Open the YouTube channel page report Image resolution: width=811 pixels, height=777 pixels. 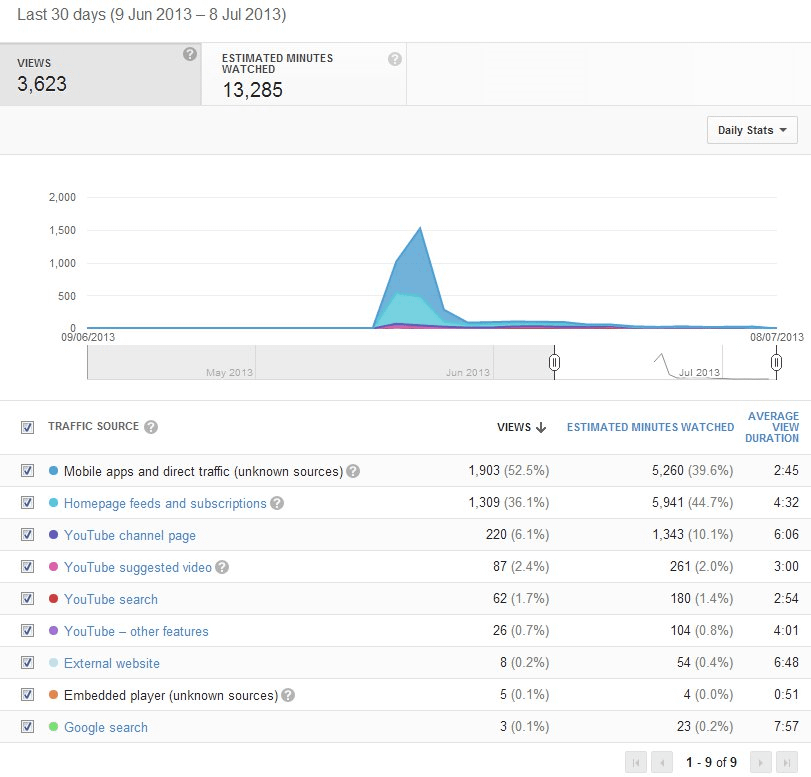click(x=129, y=534)
